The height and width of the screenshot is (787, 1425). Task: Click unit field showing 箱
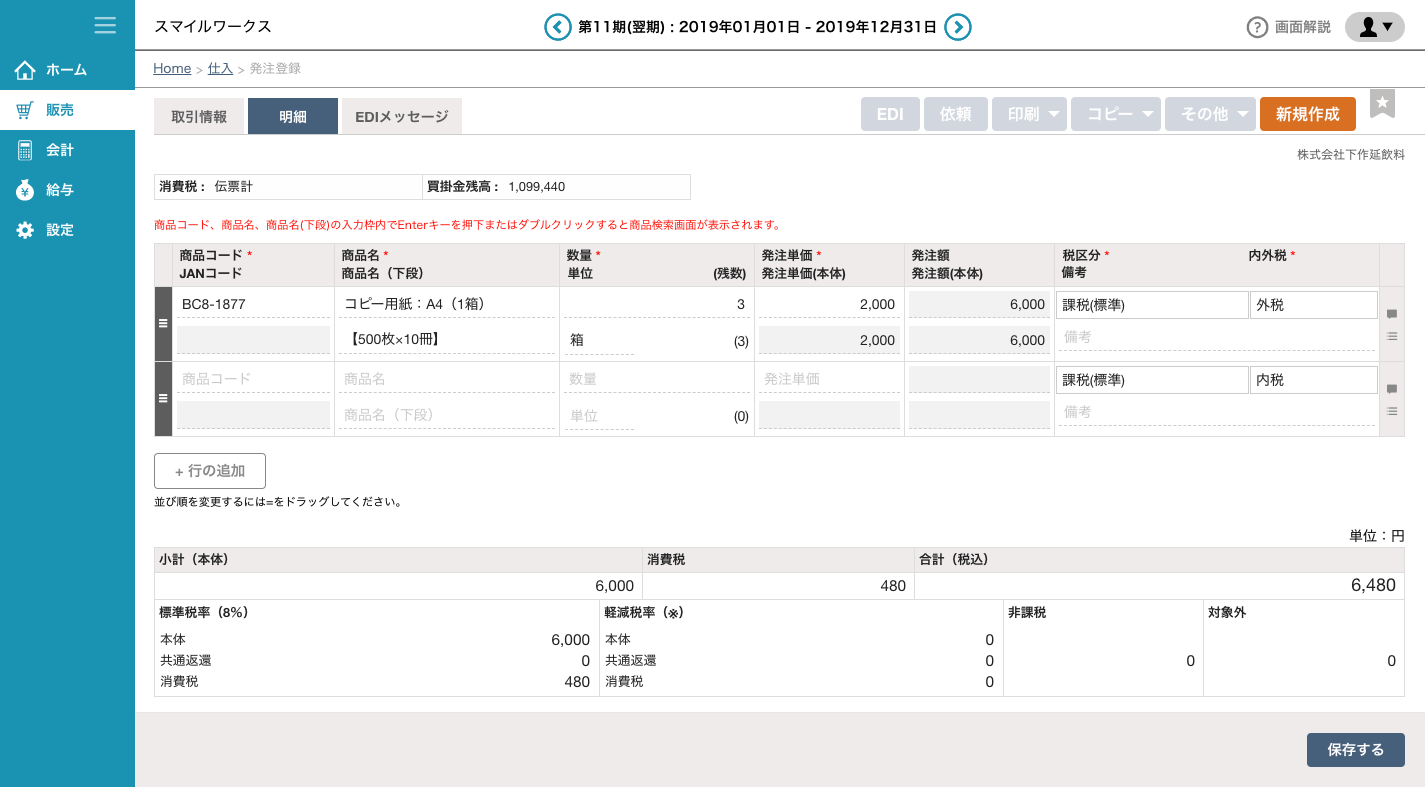click(599, 340)
